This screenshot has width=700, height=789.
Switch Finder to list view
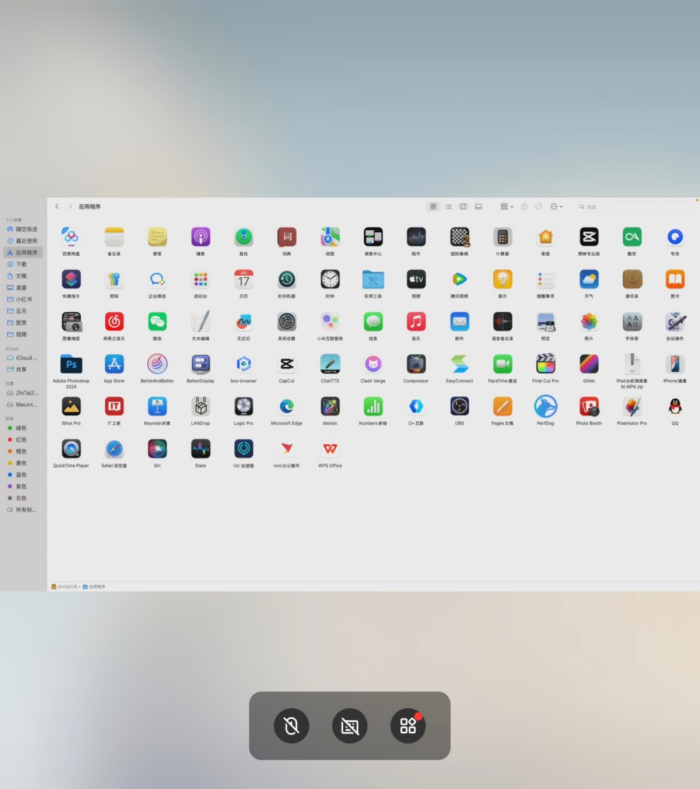pyautogui.click(x=448, y=206)
